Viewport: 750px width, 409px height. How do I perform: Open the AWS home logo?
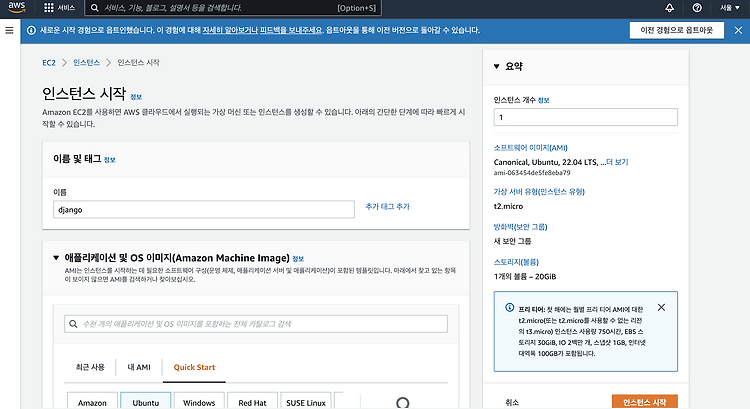[17, 8]
